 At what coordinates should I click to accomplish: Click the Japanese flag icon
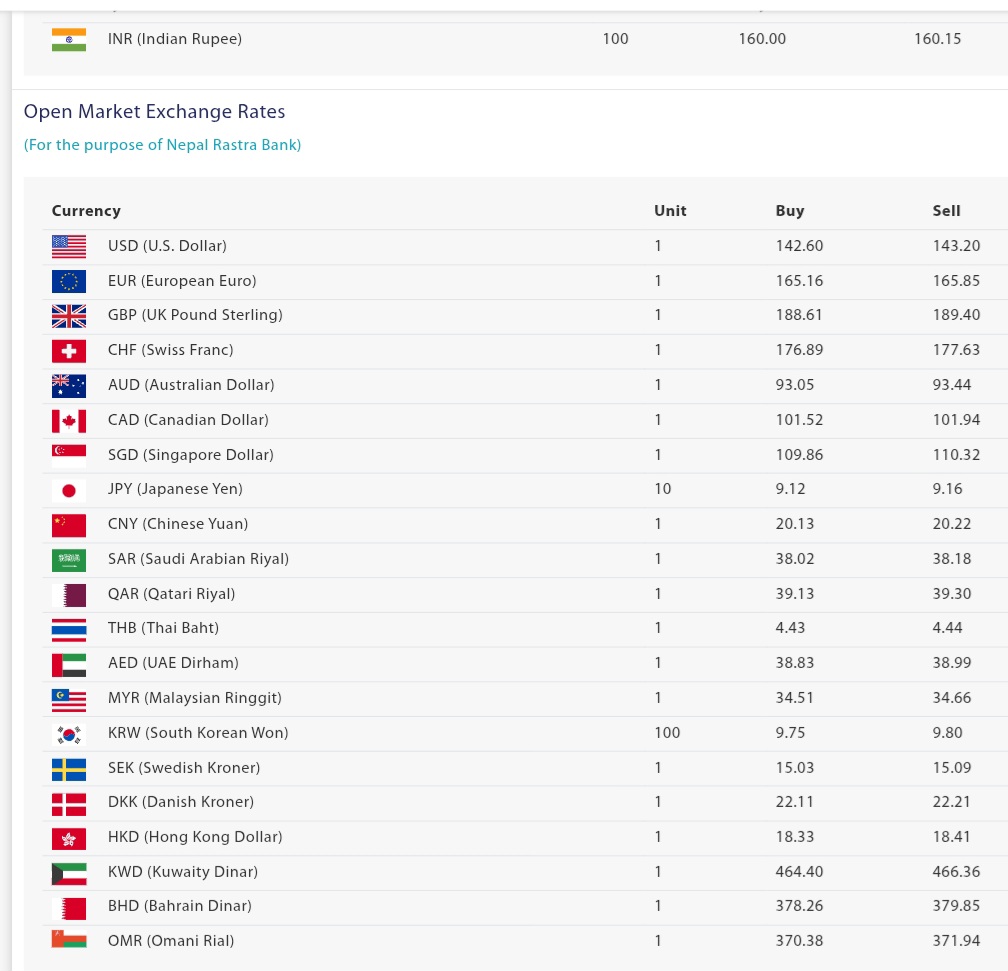[69, 491]
